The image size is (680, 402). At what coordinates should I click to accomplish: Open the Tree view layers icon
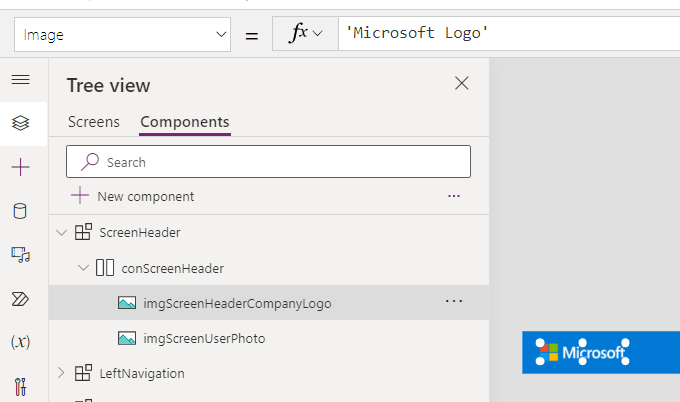(x=20, y=123)
